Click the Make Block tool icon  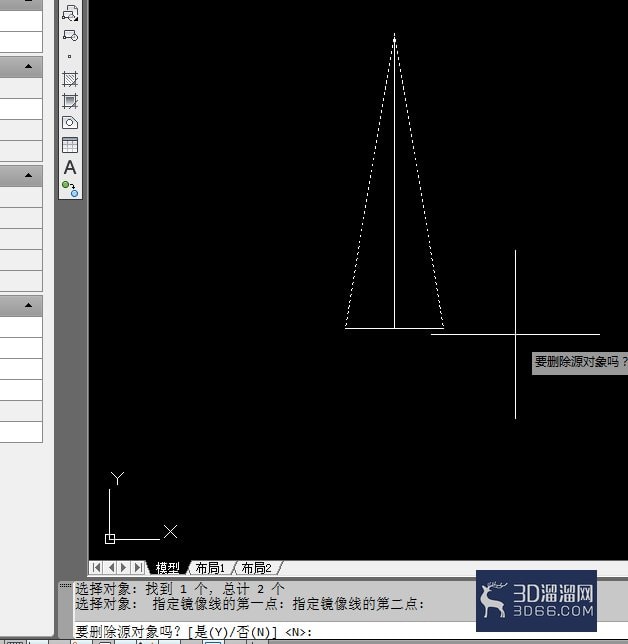[70, 35]
